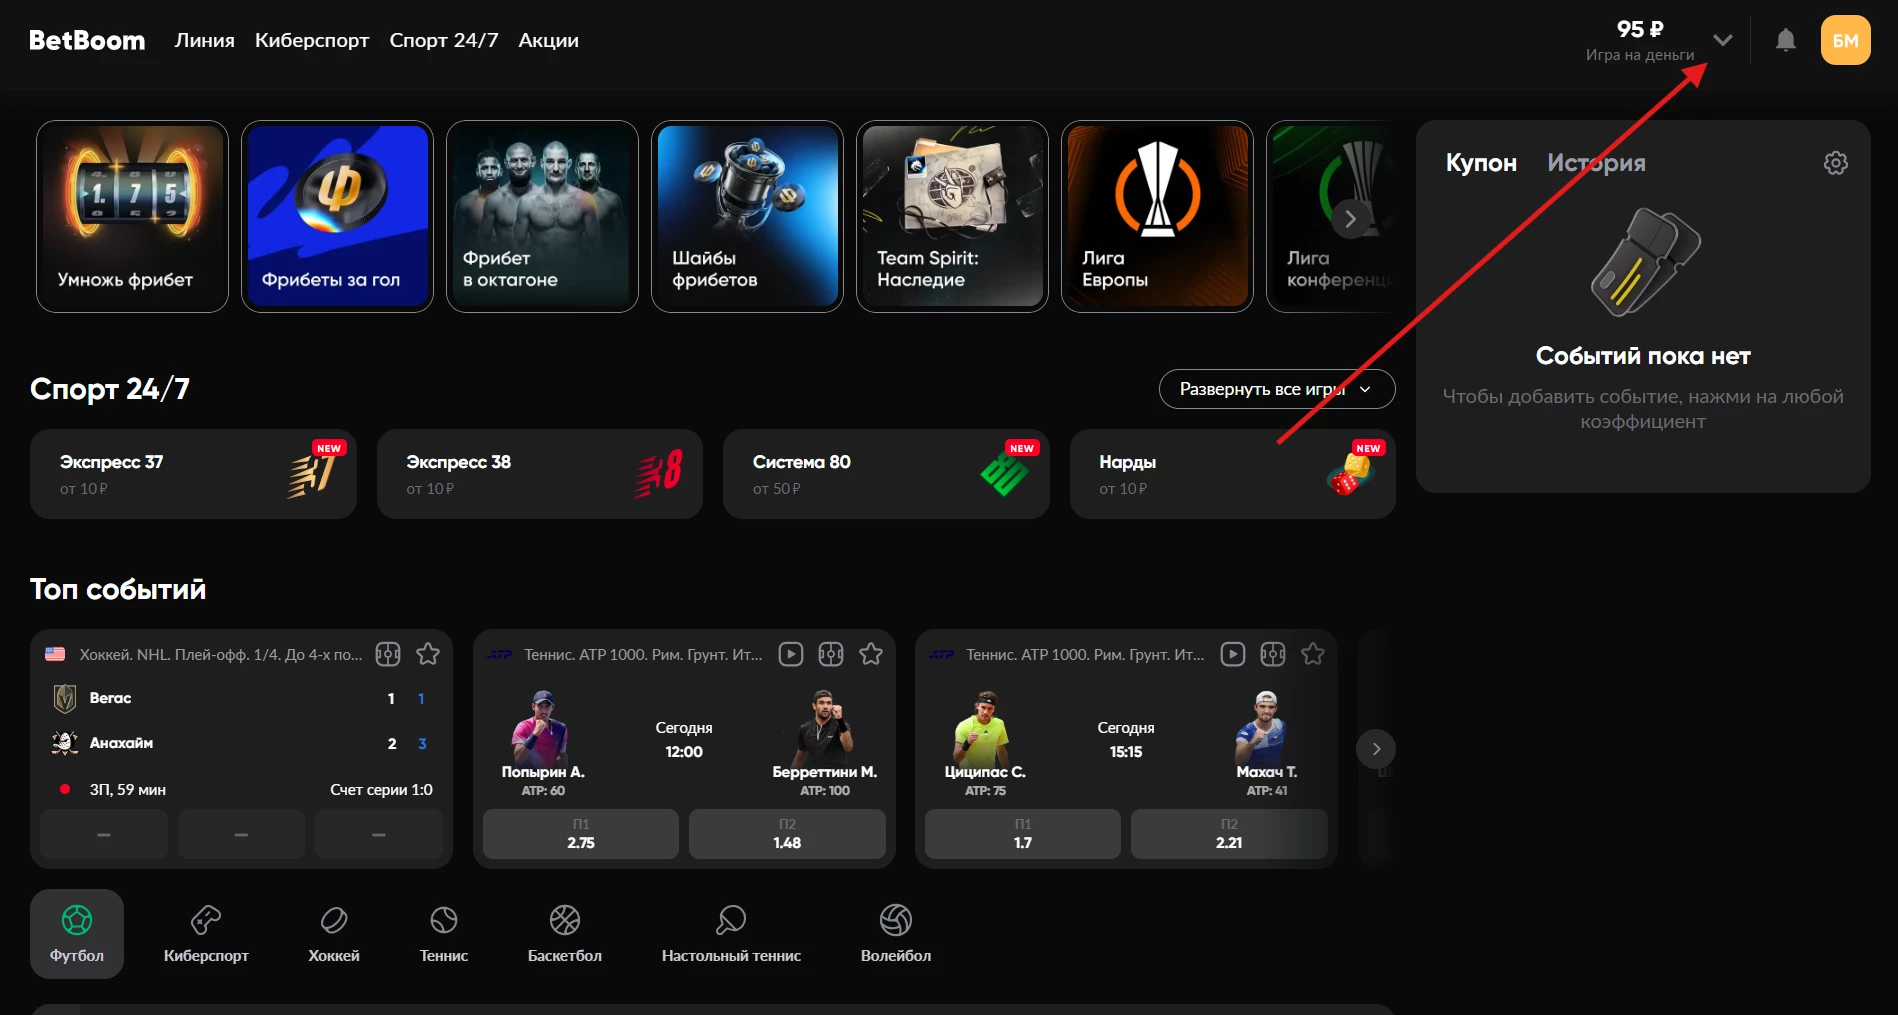
Task: Open statistics icon for Вегас hockey match
Action: [x=388, y=654]
